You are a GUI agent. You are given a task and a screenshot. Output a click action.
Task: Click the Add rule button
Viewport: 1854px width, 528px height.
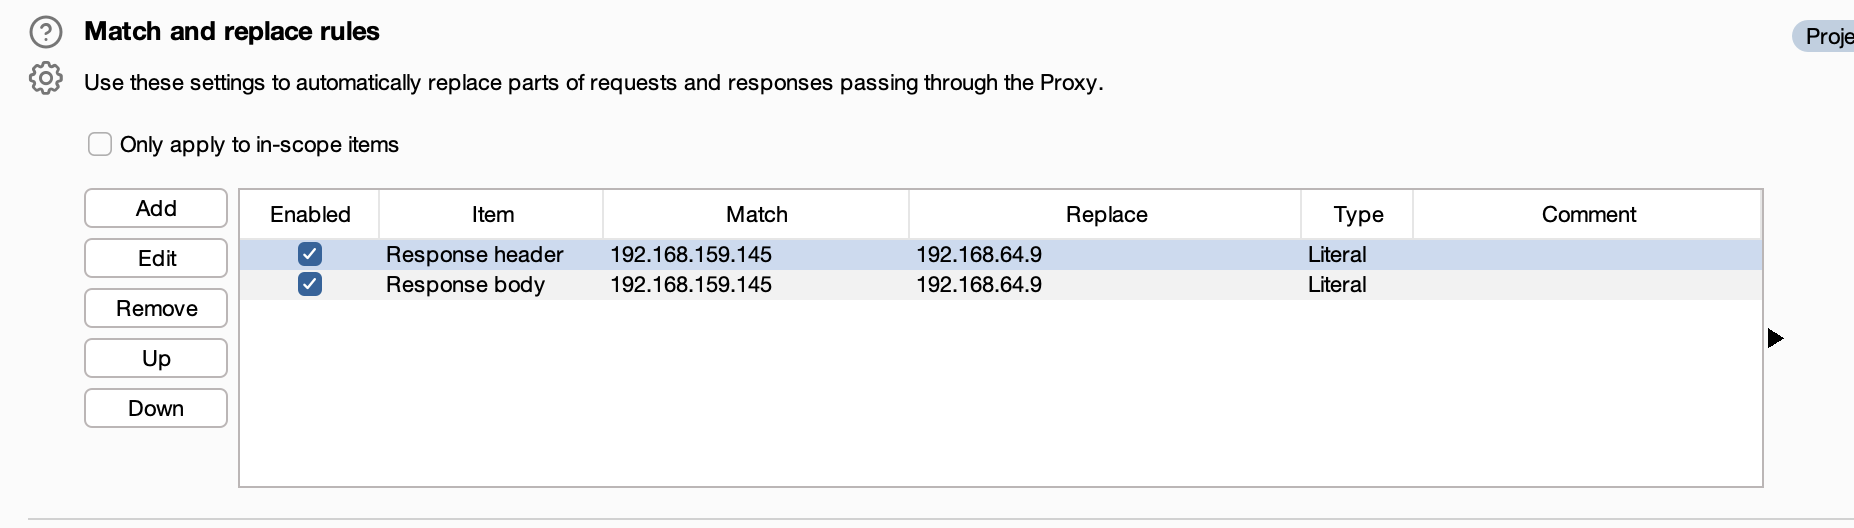(156, 208)
